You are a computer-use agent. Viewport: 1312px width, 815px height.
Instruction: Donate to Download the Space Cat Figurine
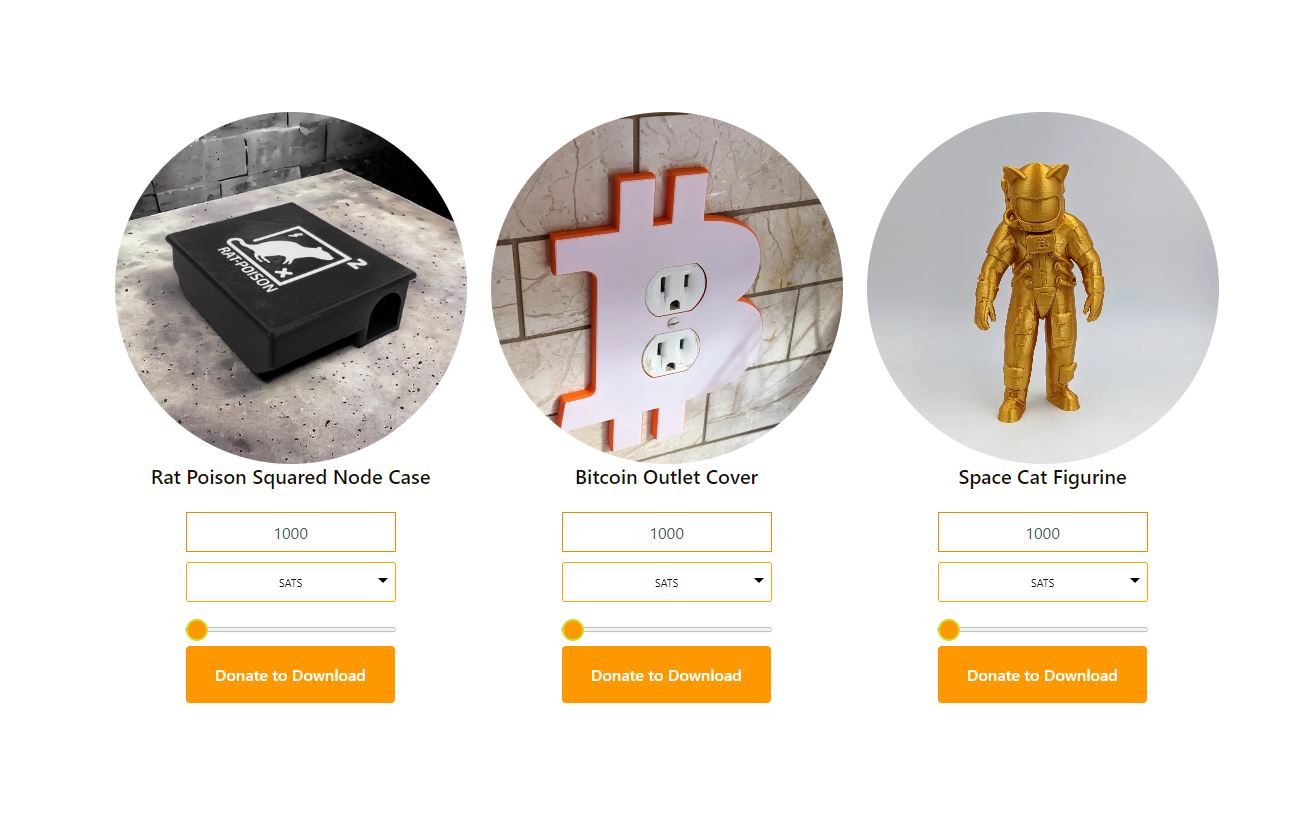point(1042,675)
